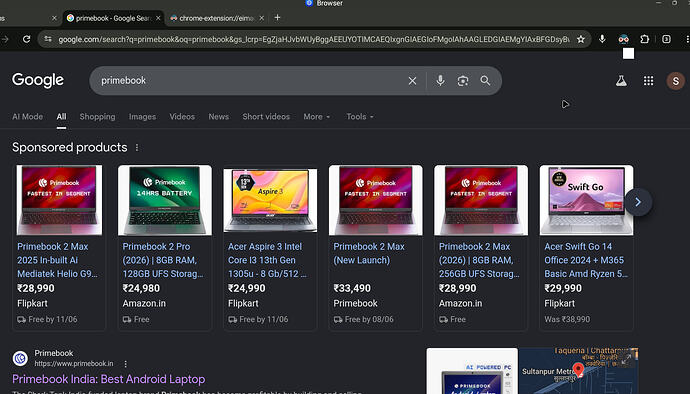Click the AI Powered PC Primebook image
Screen dimensions: 690x394
click(x=472, y=371)
